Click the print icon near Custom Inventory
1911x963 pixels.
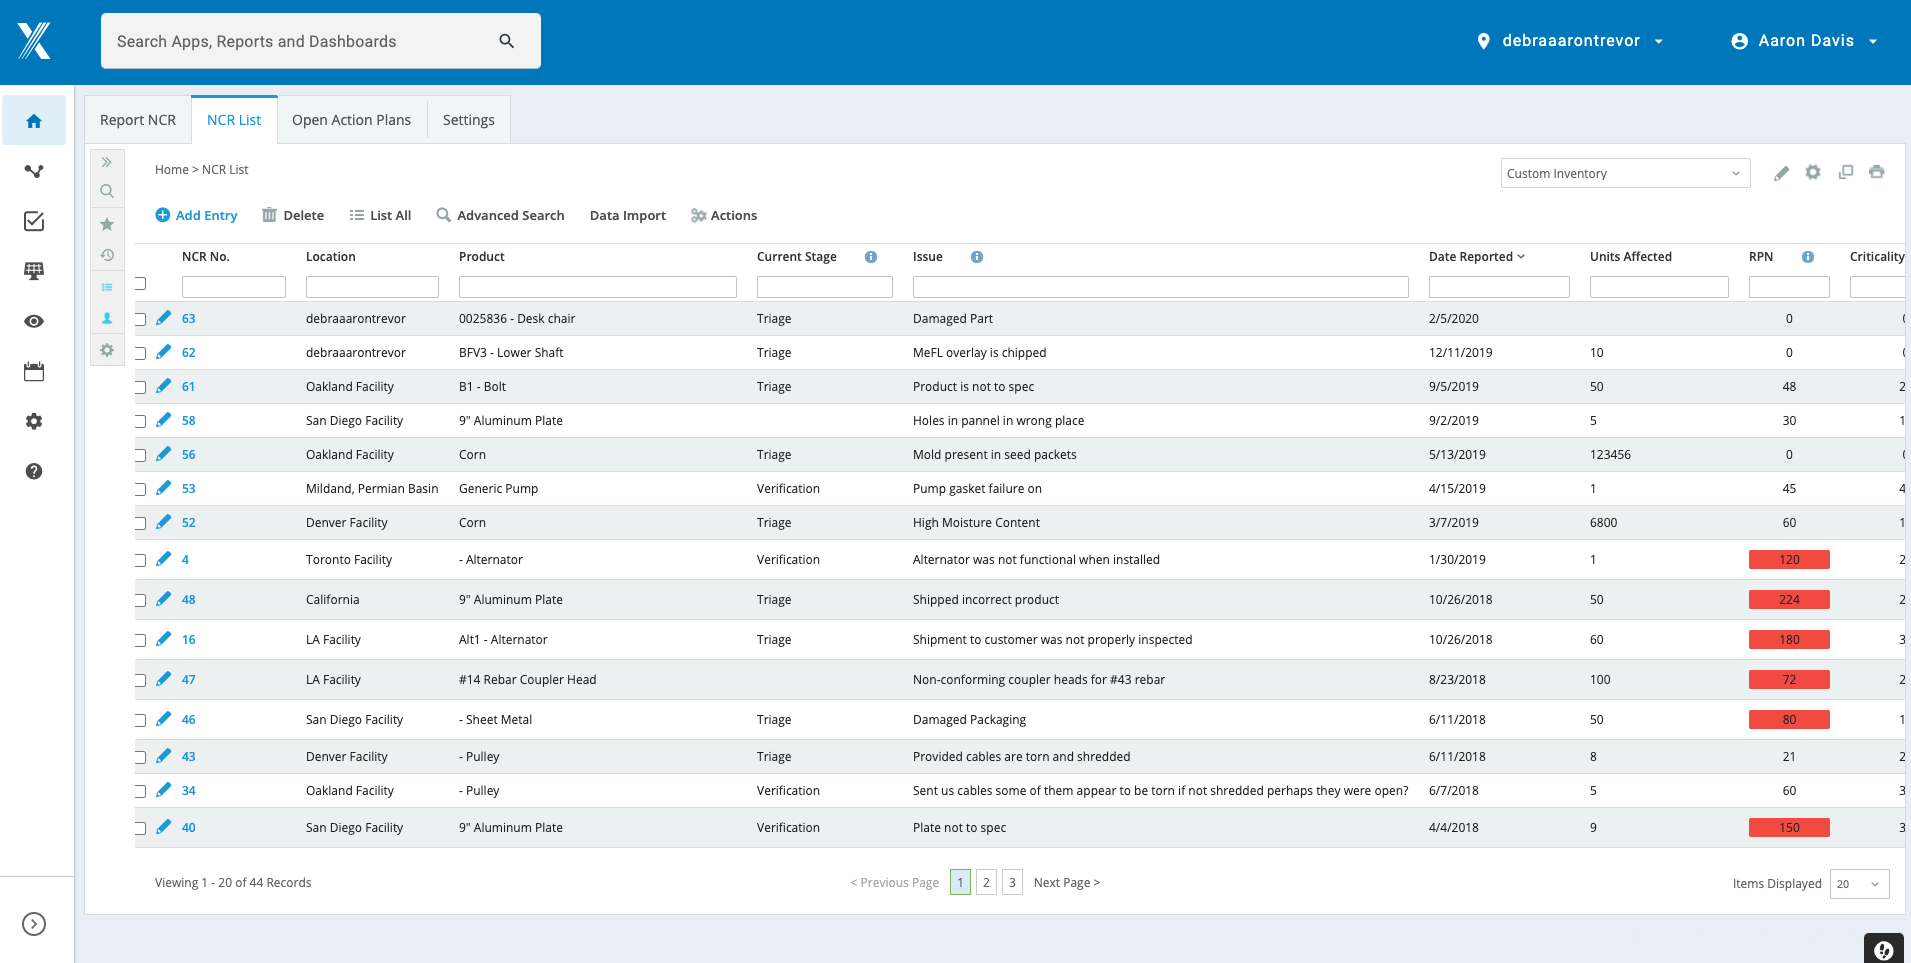1877,172
